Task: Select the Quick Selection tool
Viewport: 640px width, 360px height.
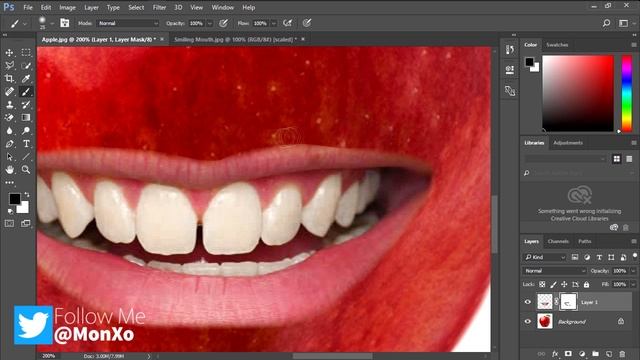Action: click(26, 65)
